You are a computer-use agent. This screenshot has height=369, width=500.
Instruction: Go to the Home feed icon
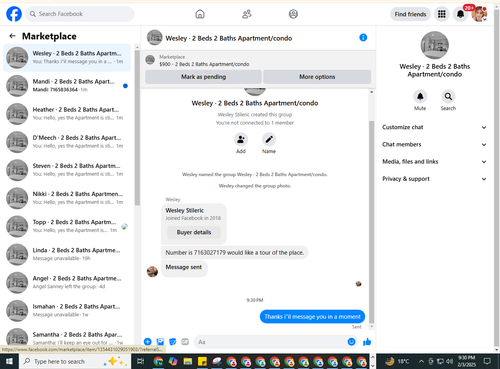200,14
